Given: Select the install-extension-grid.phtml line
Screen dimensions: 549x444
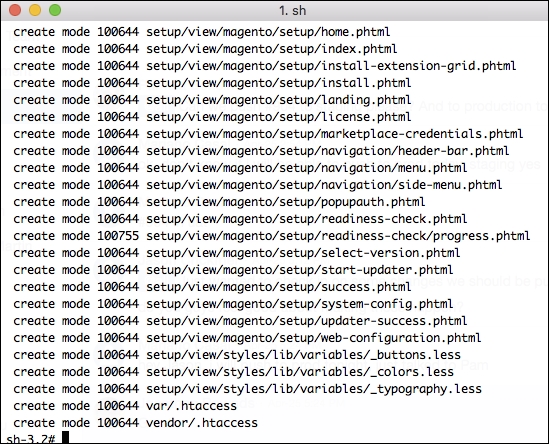Looking at the screenshot, I should [265, 66].
